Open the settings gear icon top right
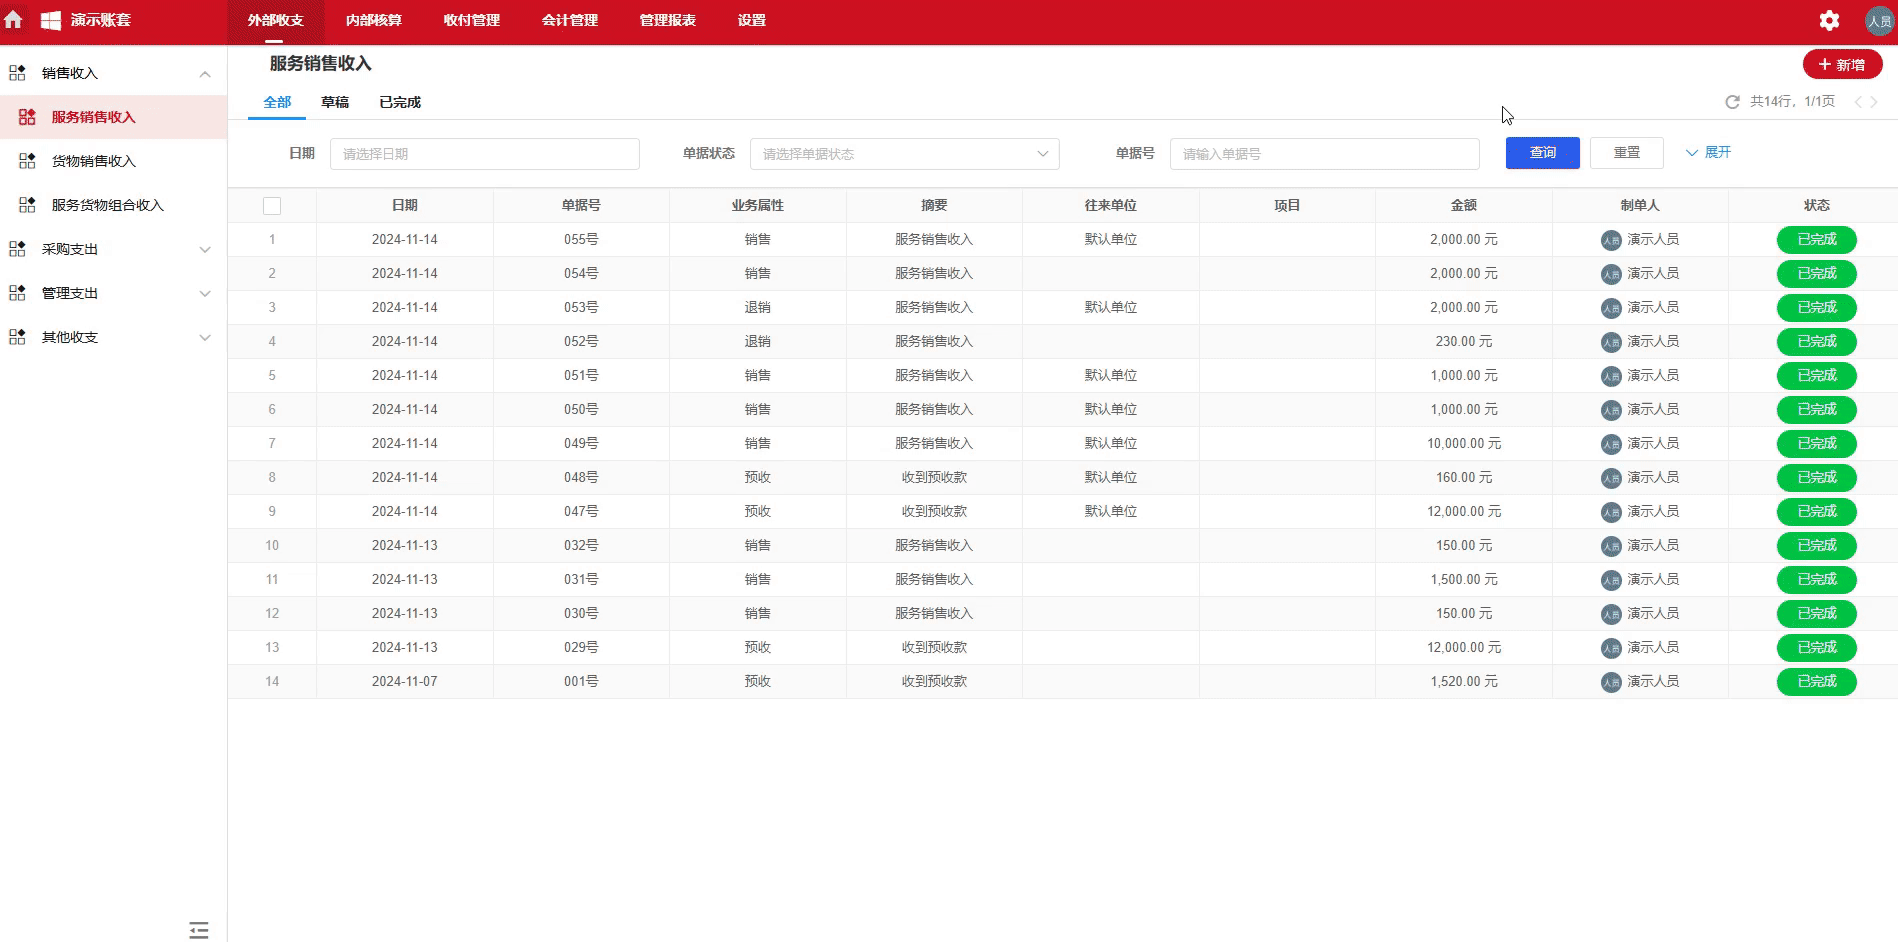Image resolution: width=1898 pixels, height=942 pixels. [x=1830, y=20]
